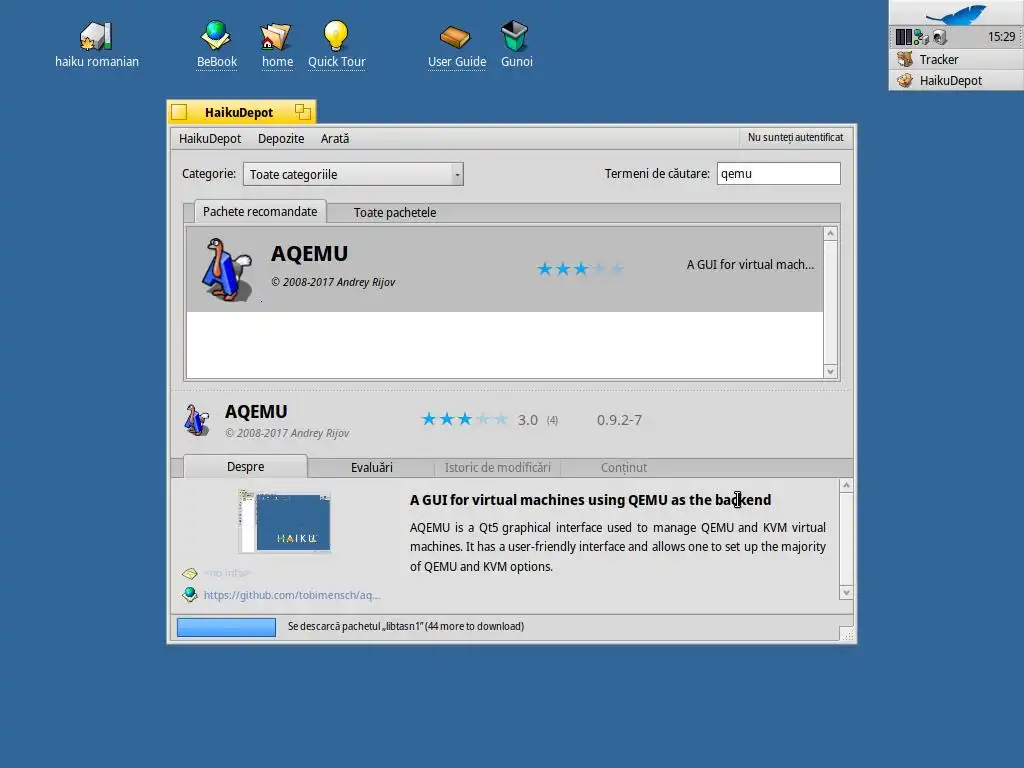Open the Istoric de modificări tab

[498, 468]
